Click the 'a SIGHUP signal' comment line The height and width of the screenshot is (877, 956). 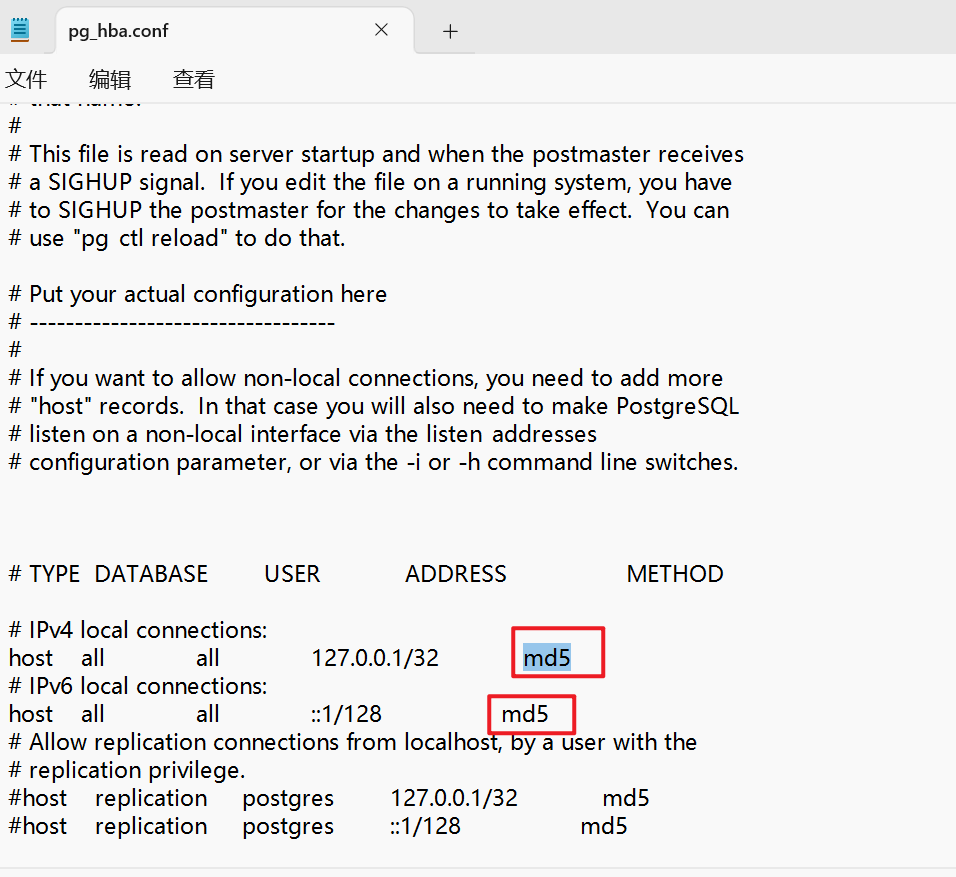(370, 182)
